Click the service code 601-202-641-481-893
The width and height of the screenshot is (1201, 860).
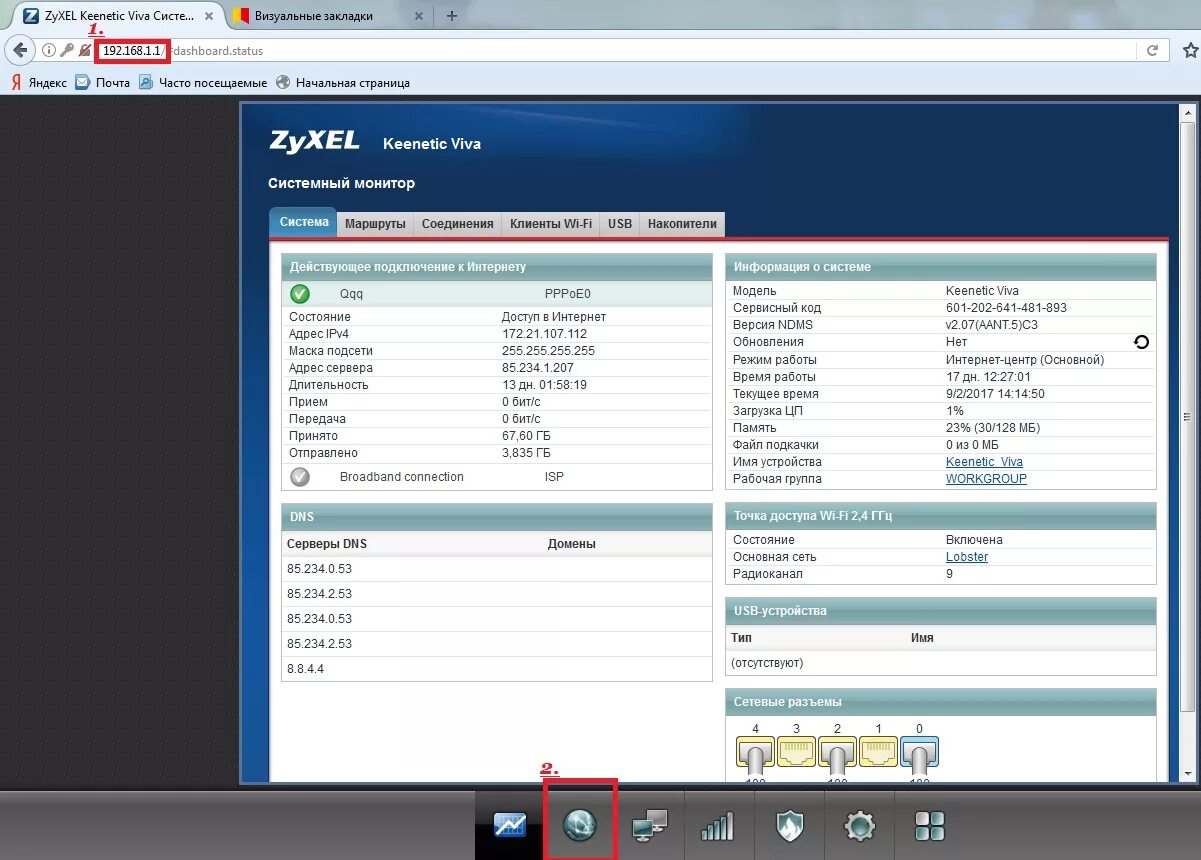point(1006,308)
